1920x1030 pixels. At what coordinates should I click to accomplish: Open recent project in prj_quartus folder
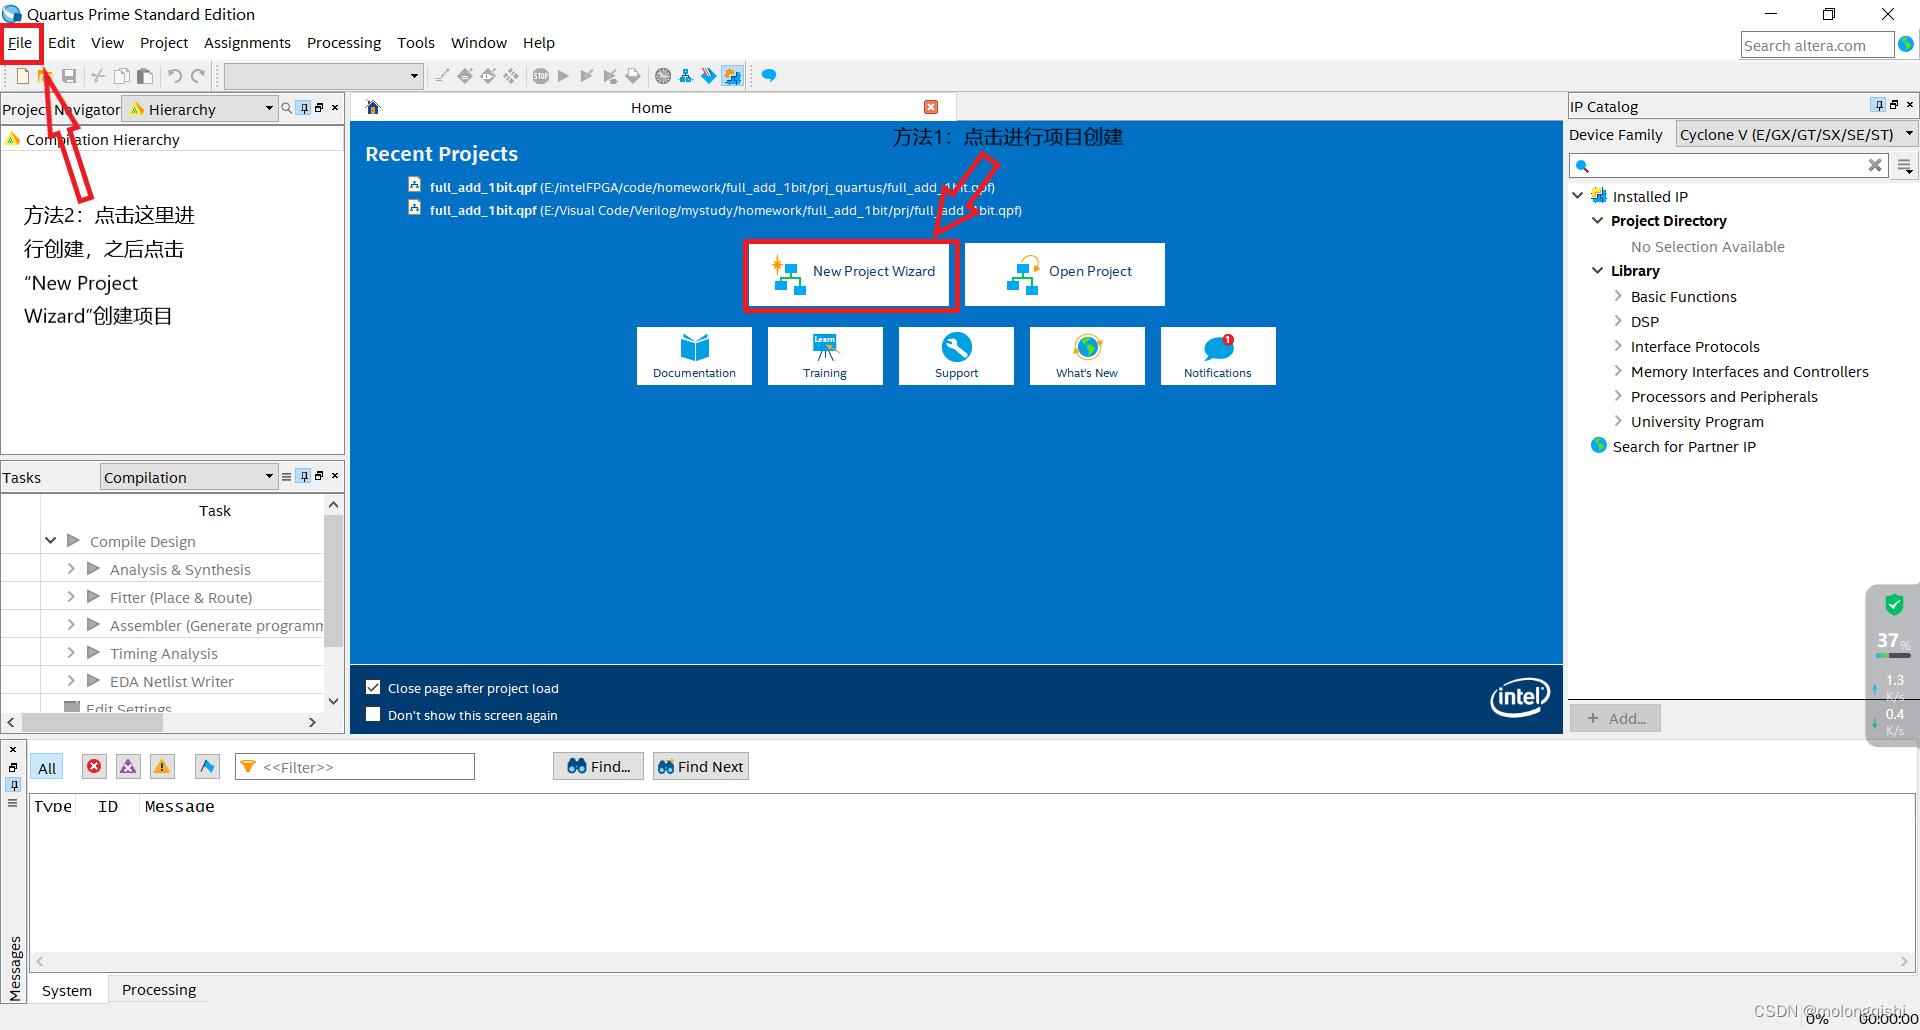click(x=711, y=187)
